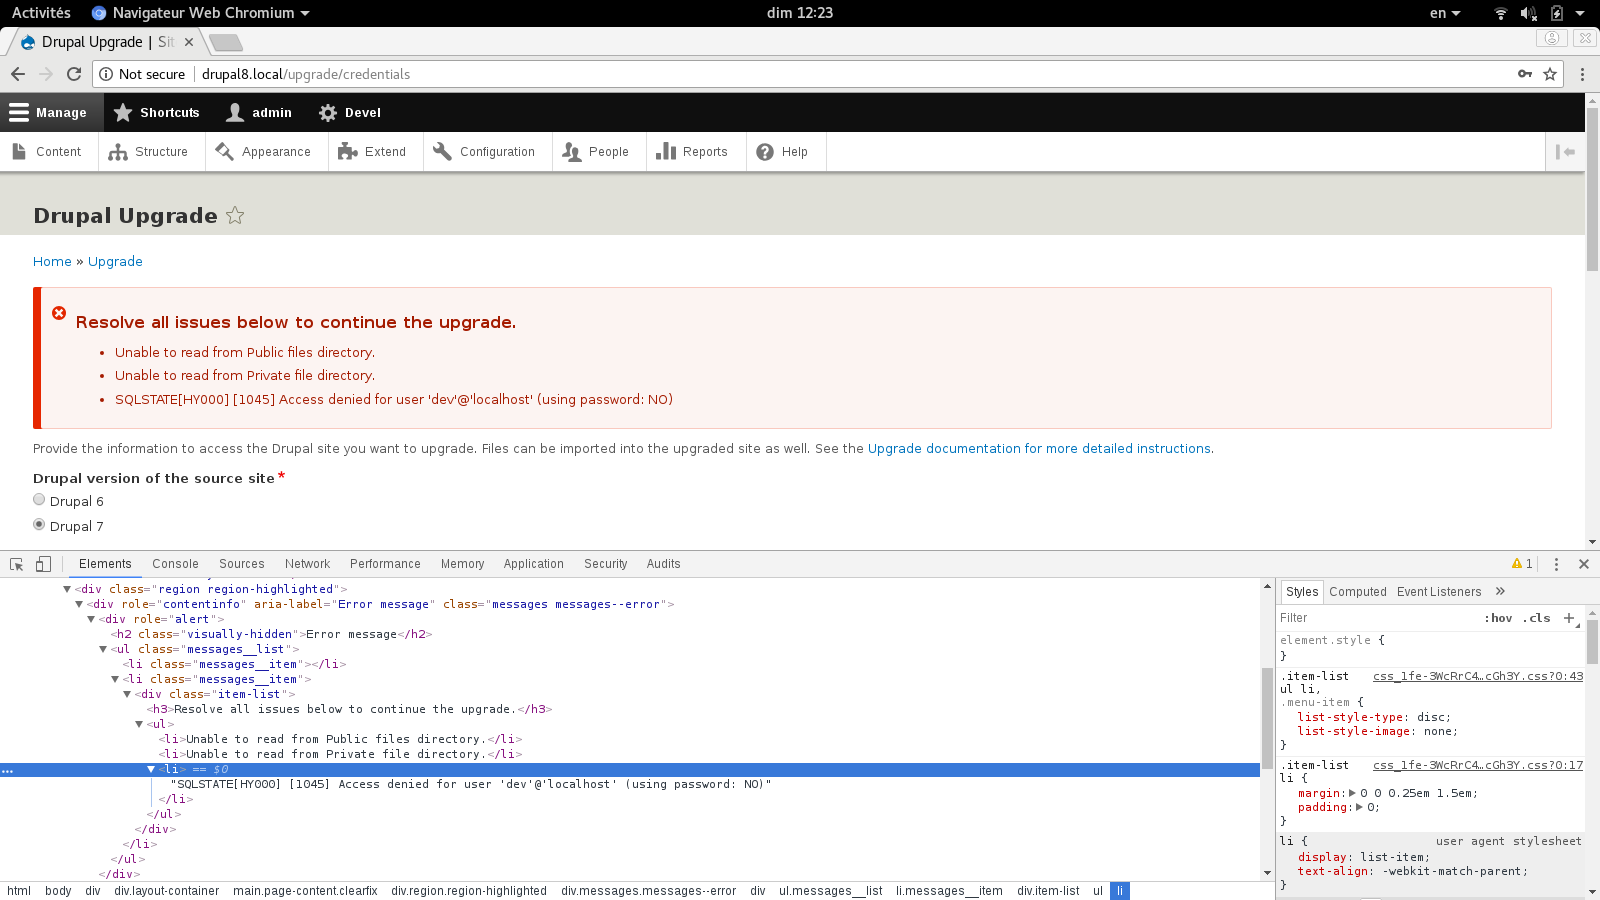Click the star icon beside Drupal Upgrade title

click(x=235, y=215)
